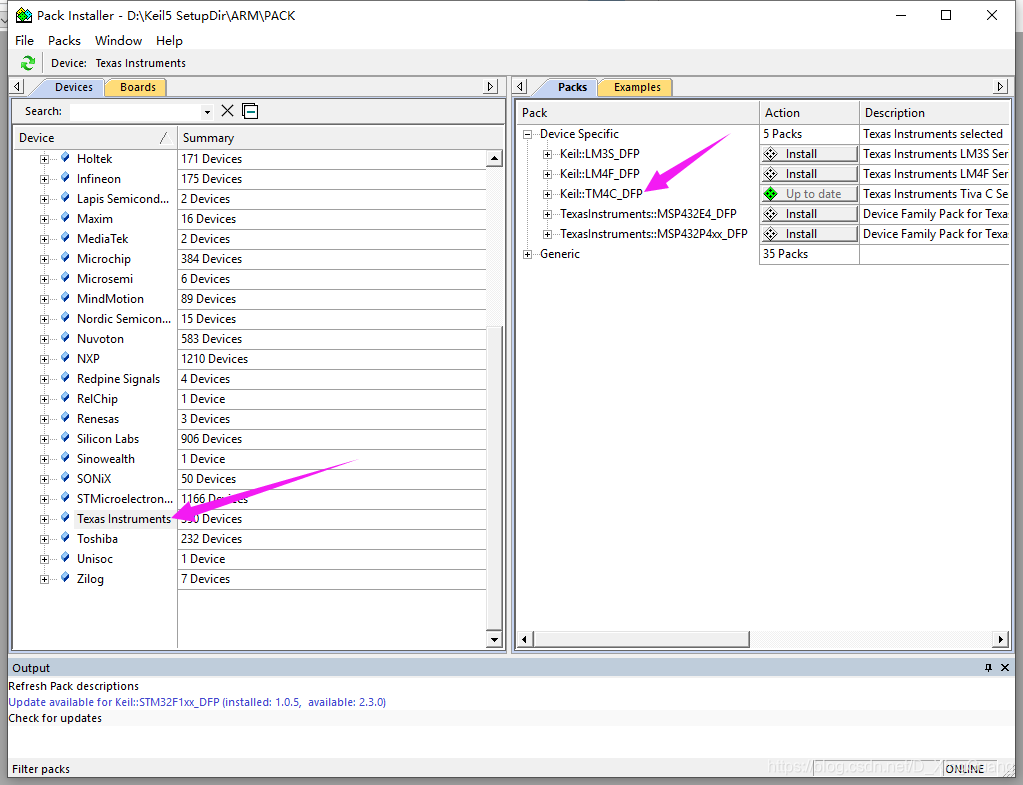1023x785 pixels.
Task: Expand the Texas Instruments device node
Action: [x=44, y=519]
